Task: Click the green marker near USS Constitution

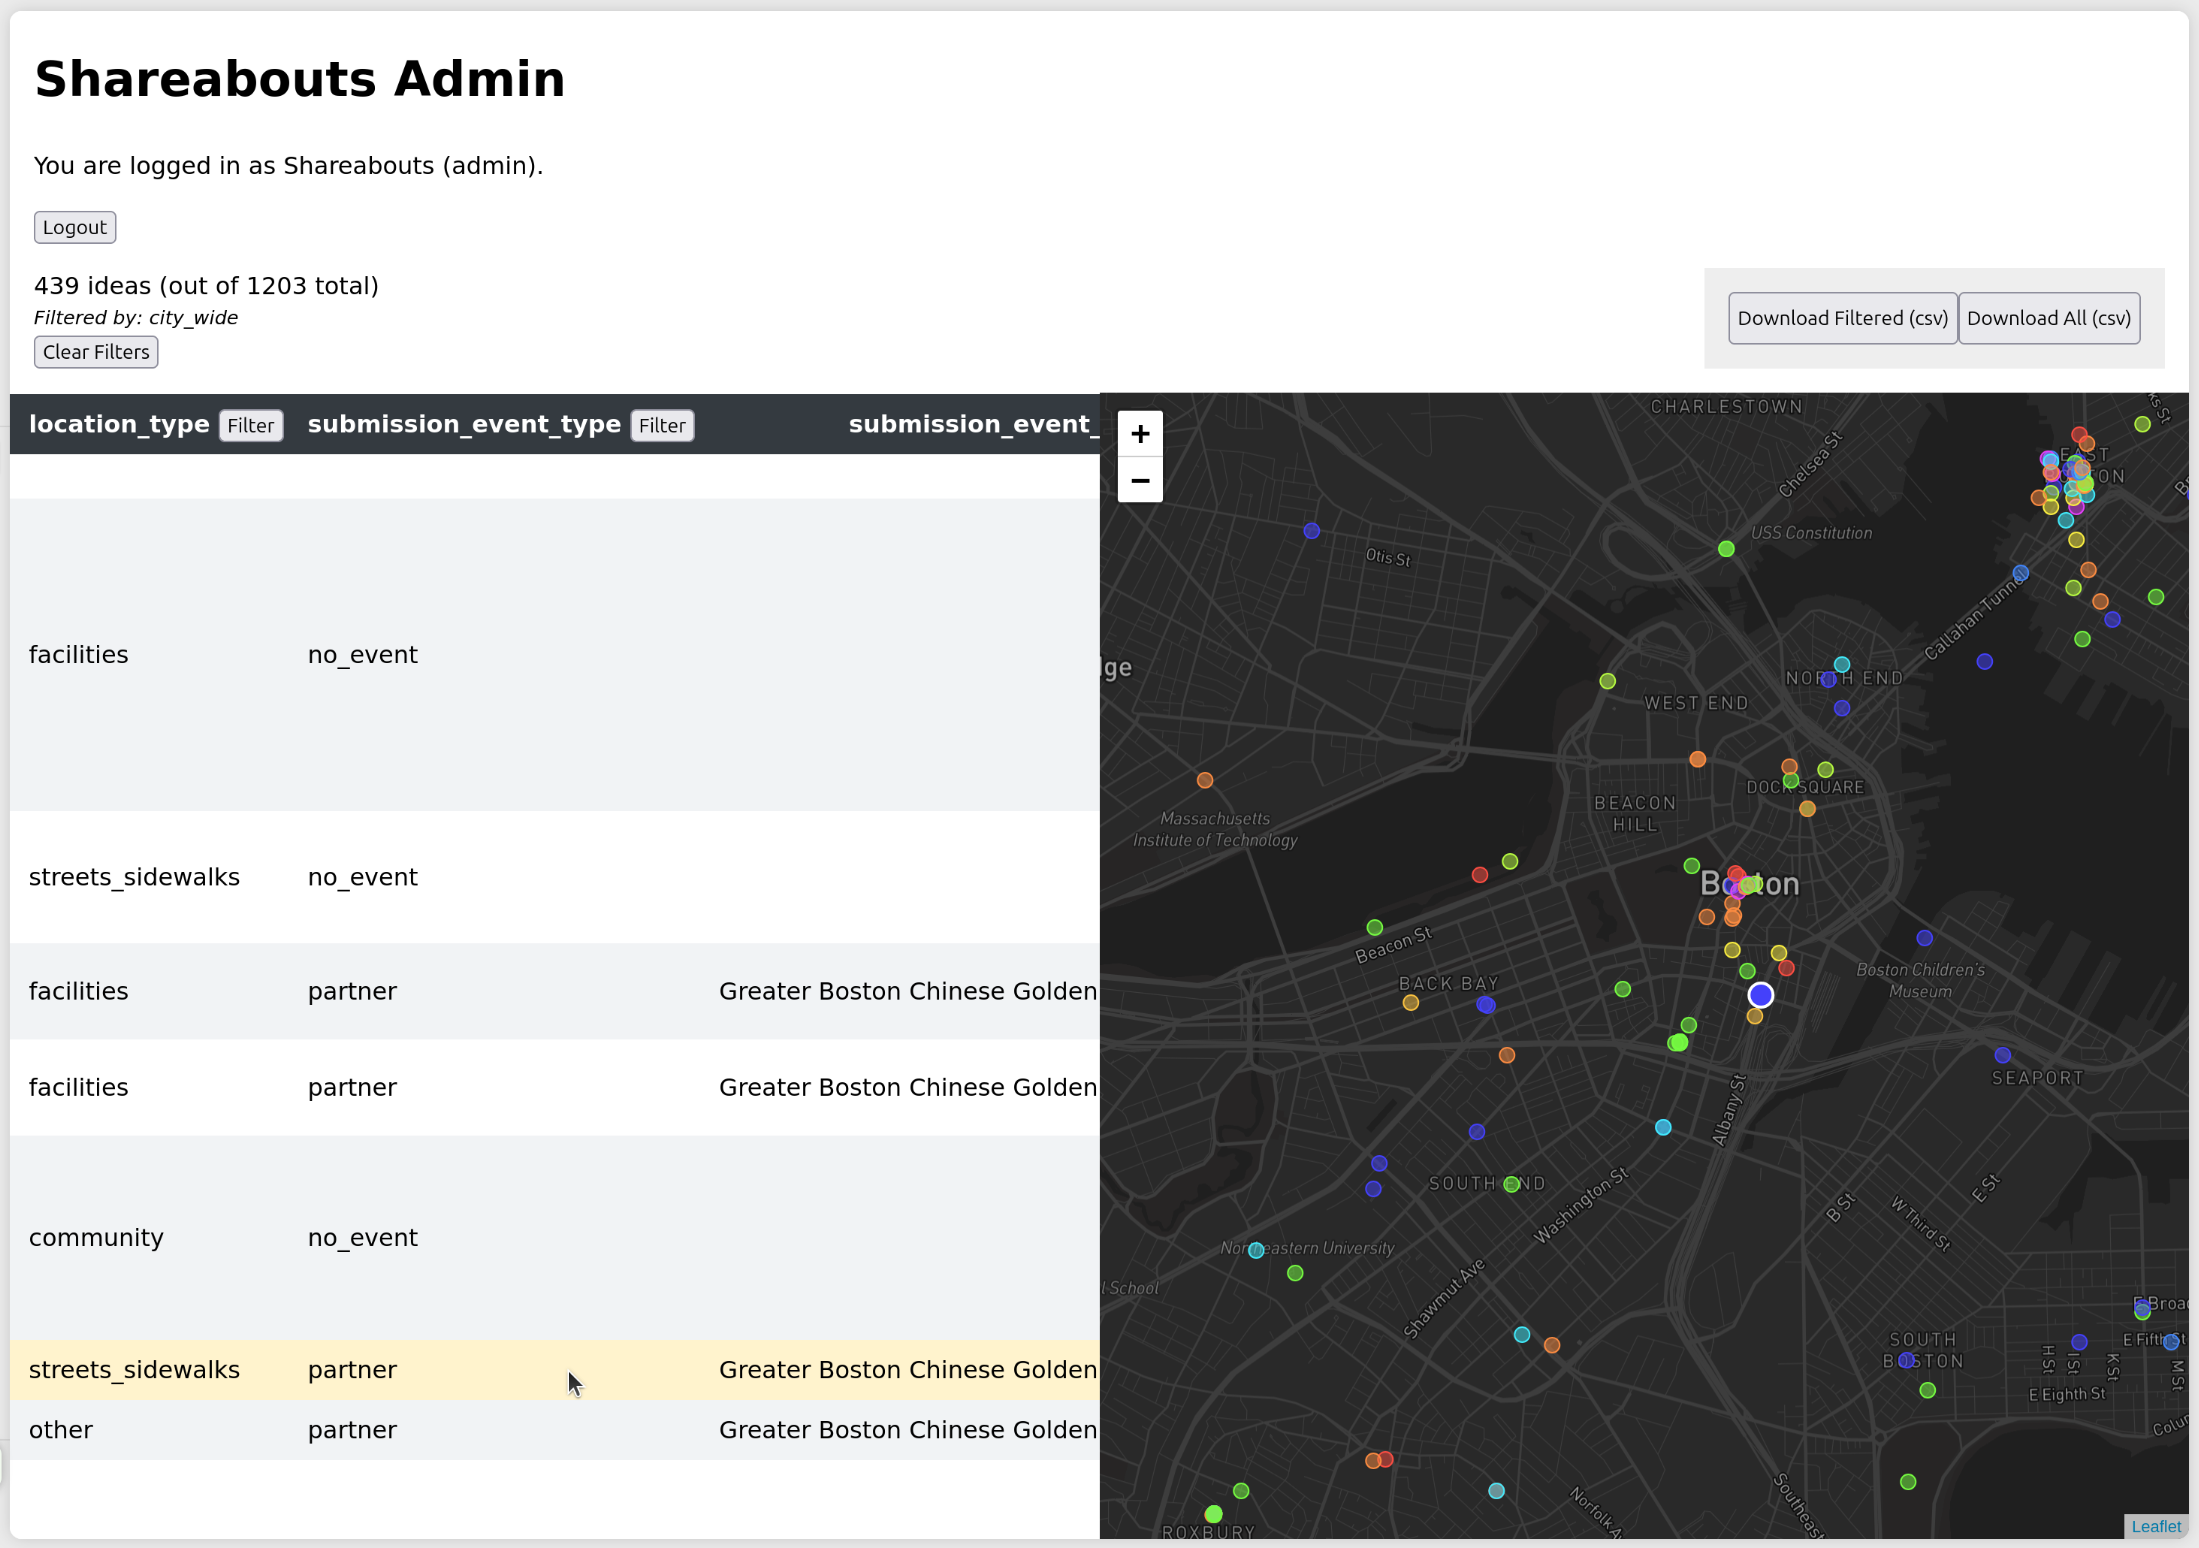Action: point(1725,549)
